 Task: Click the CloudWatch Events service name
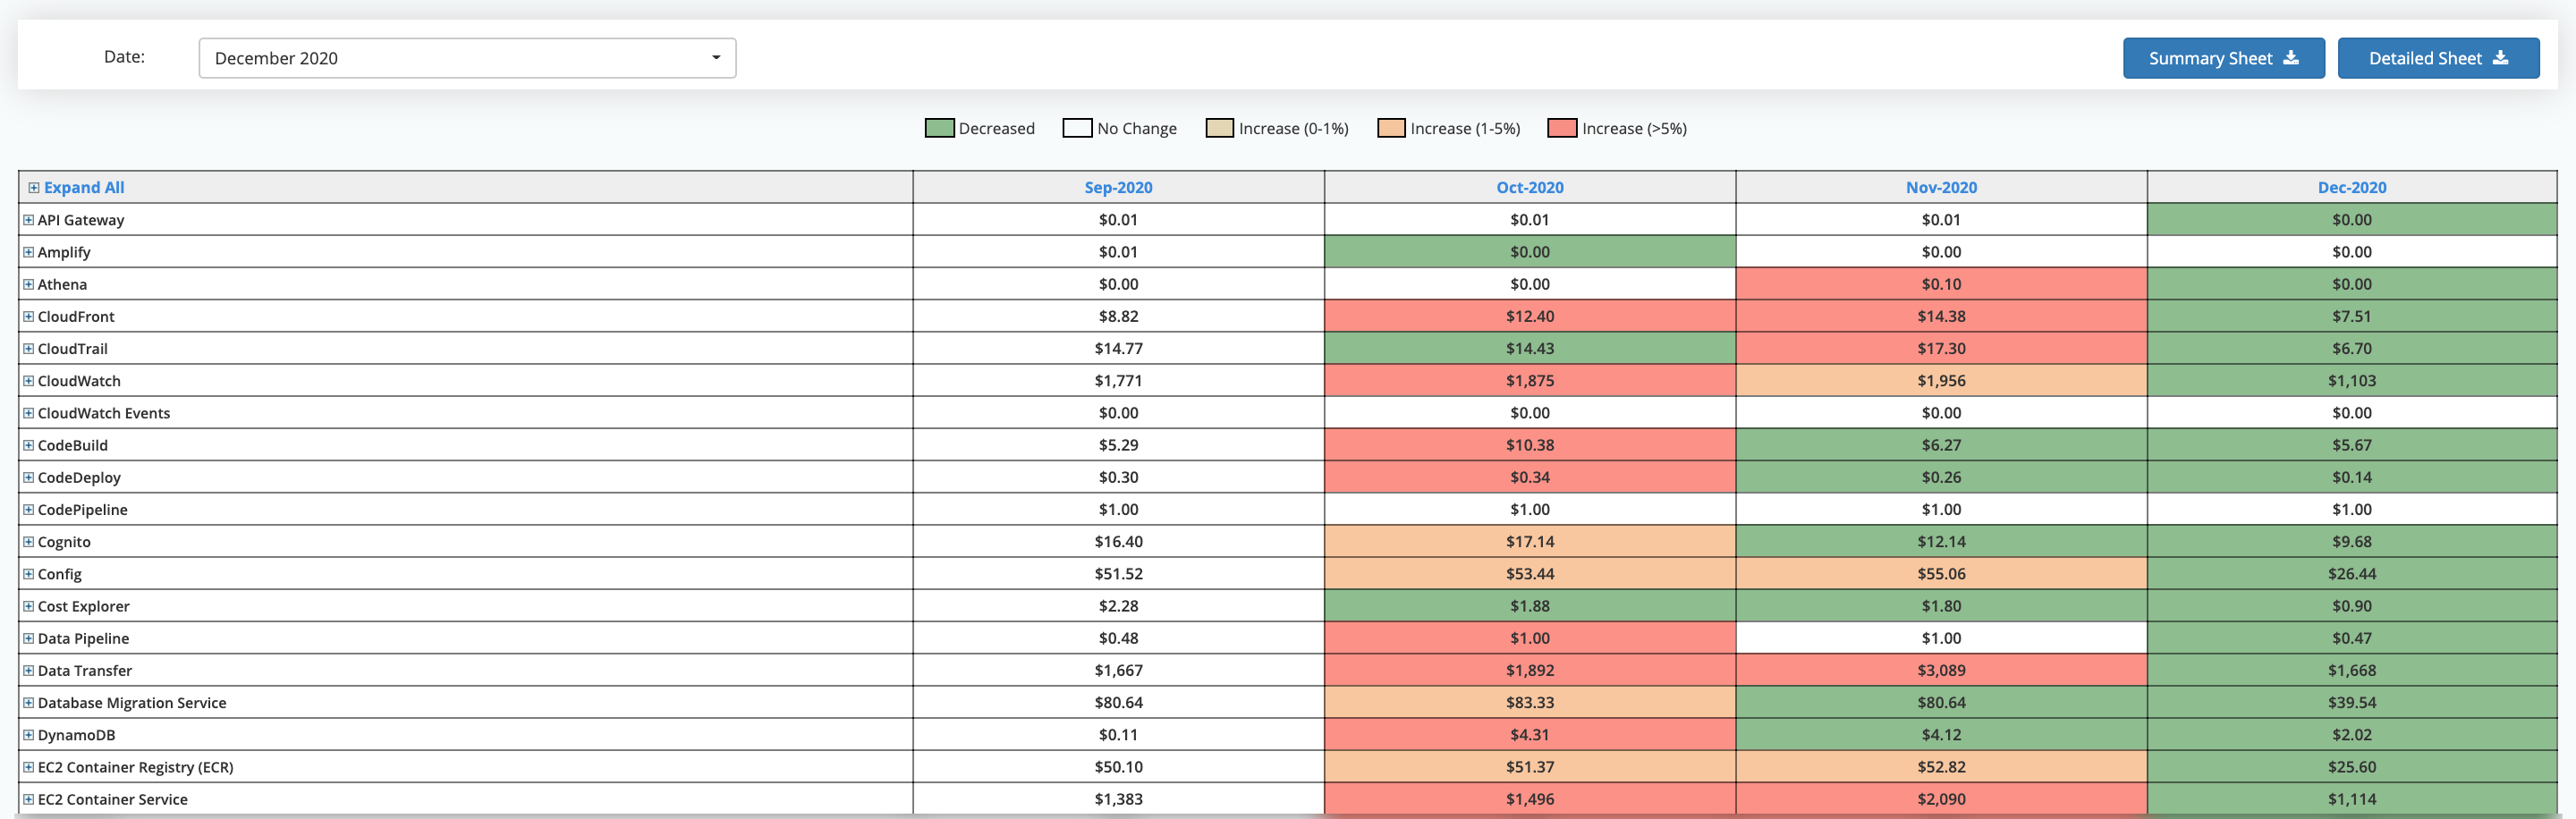click(x=104, y=413)
